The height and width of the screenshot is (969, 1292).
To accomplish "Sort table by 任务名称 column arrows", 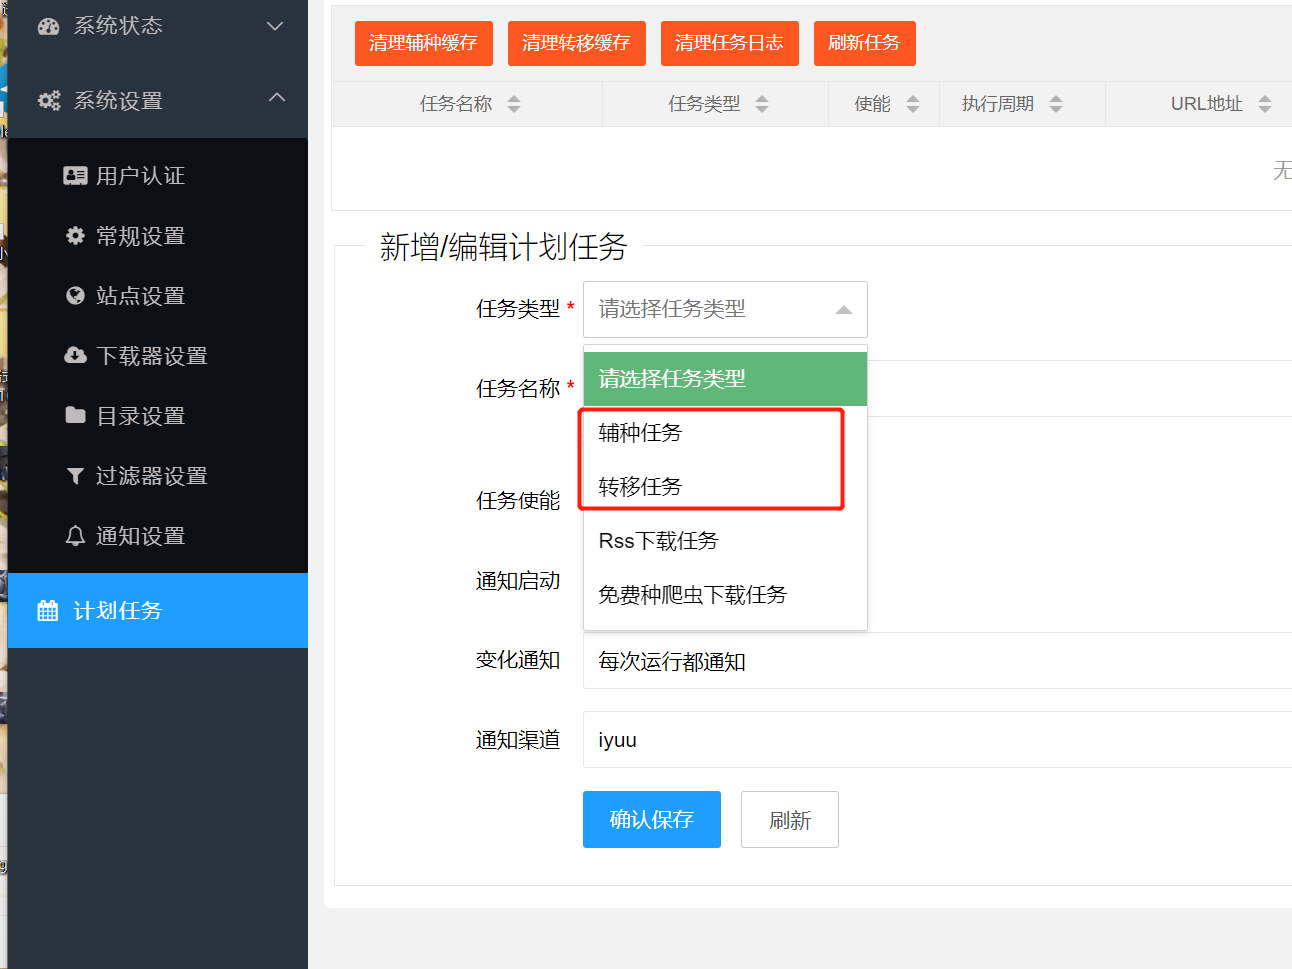I will [514, 104].
